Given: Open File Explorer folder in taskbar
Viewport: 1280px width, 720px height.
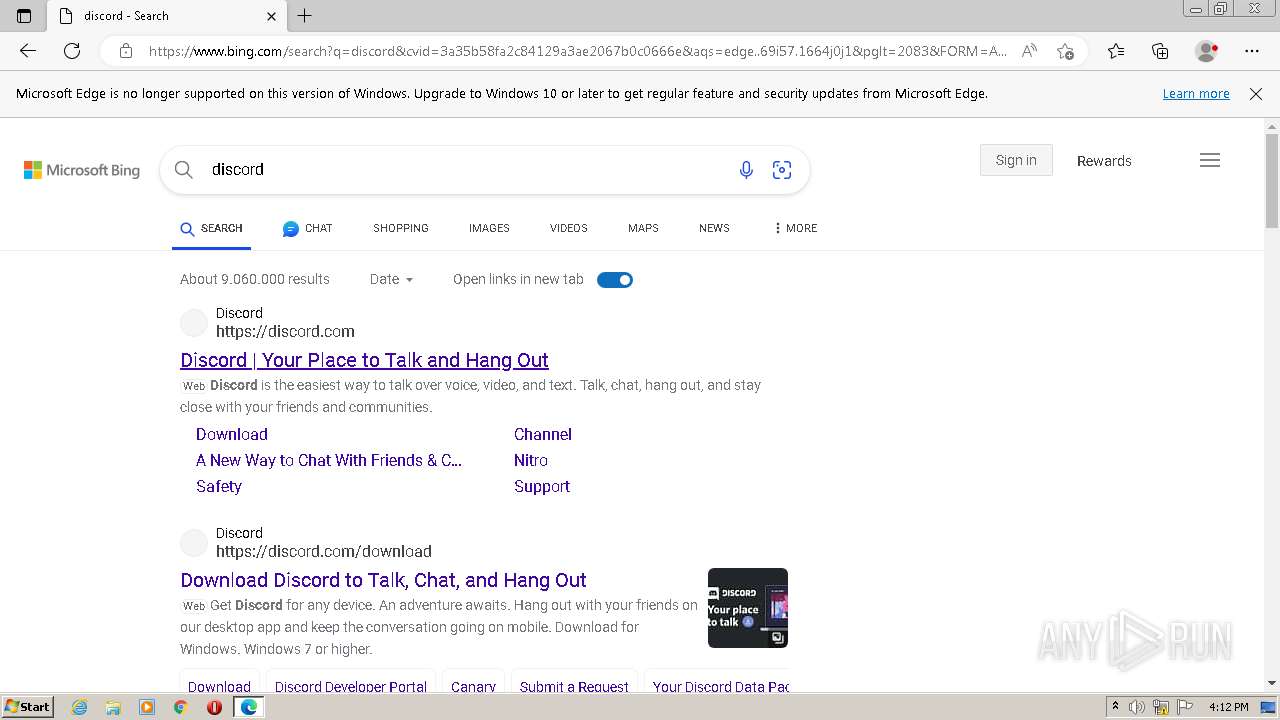Looking at the screenshot, I should pos(113,707).
